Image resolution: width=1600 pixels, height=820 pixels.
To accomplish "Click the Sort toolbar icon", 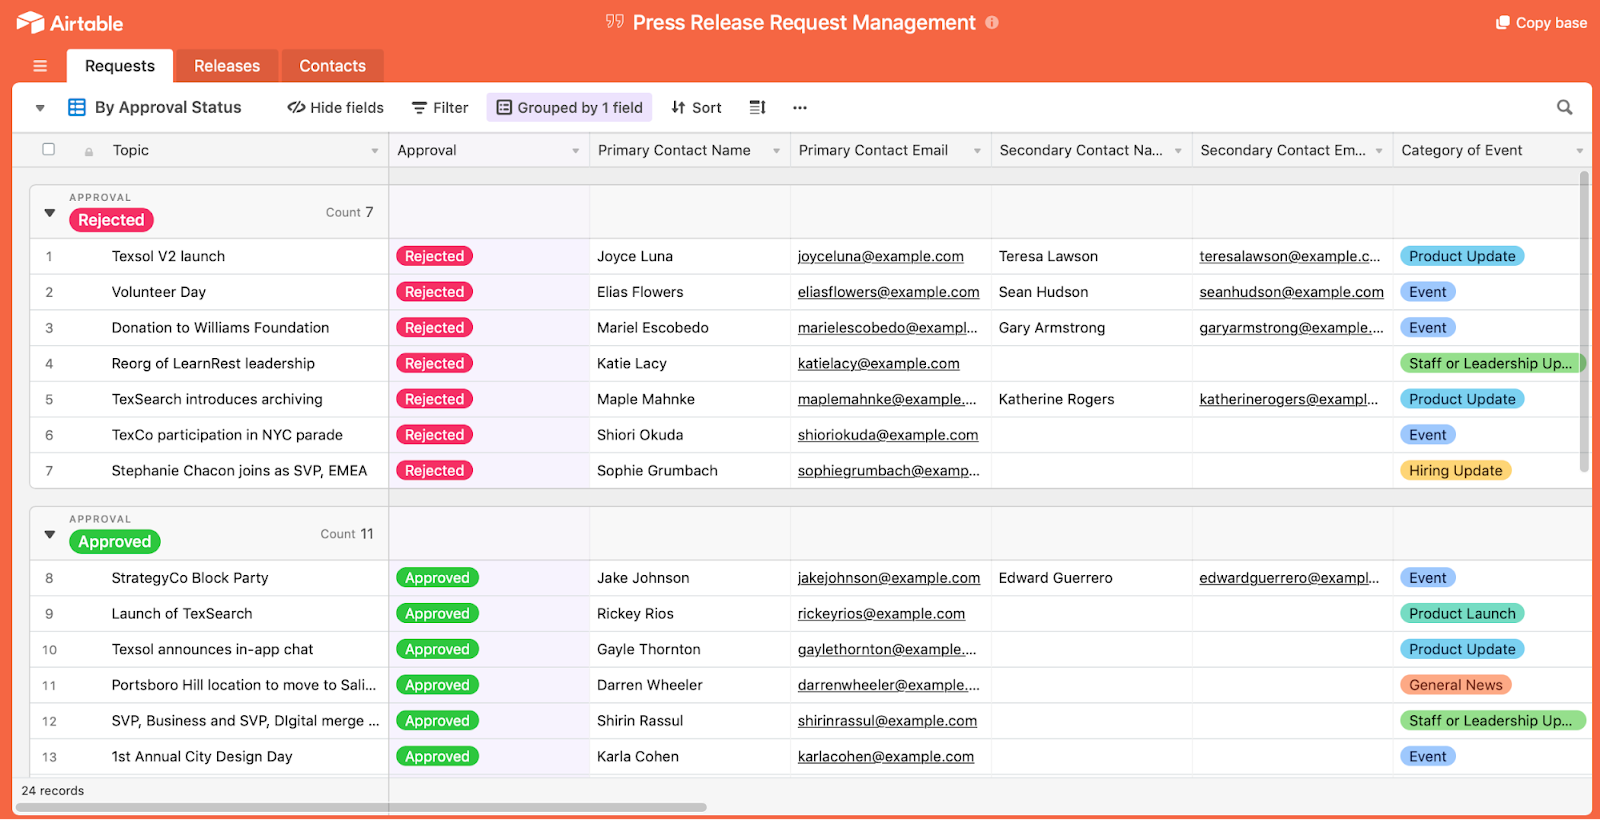I will pyautogui.click(x=696, y=108).
